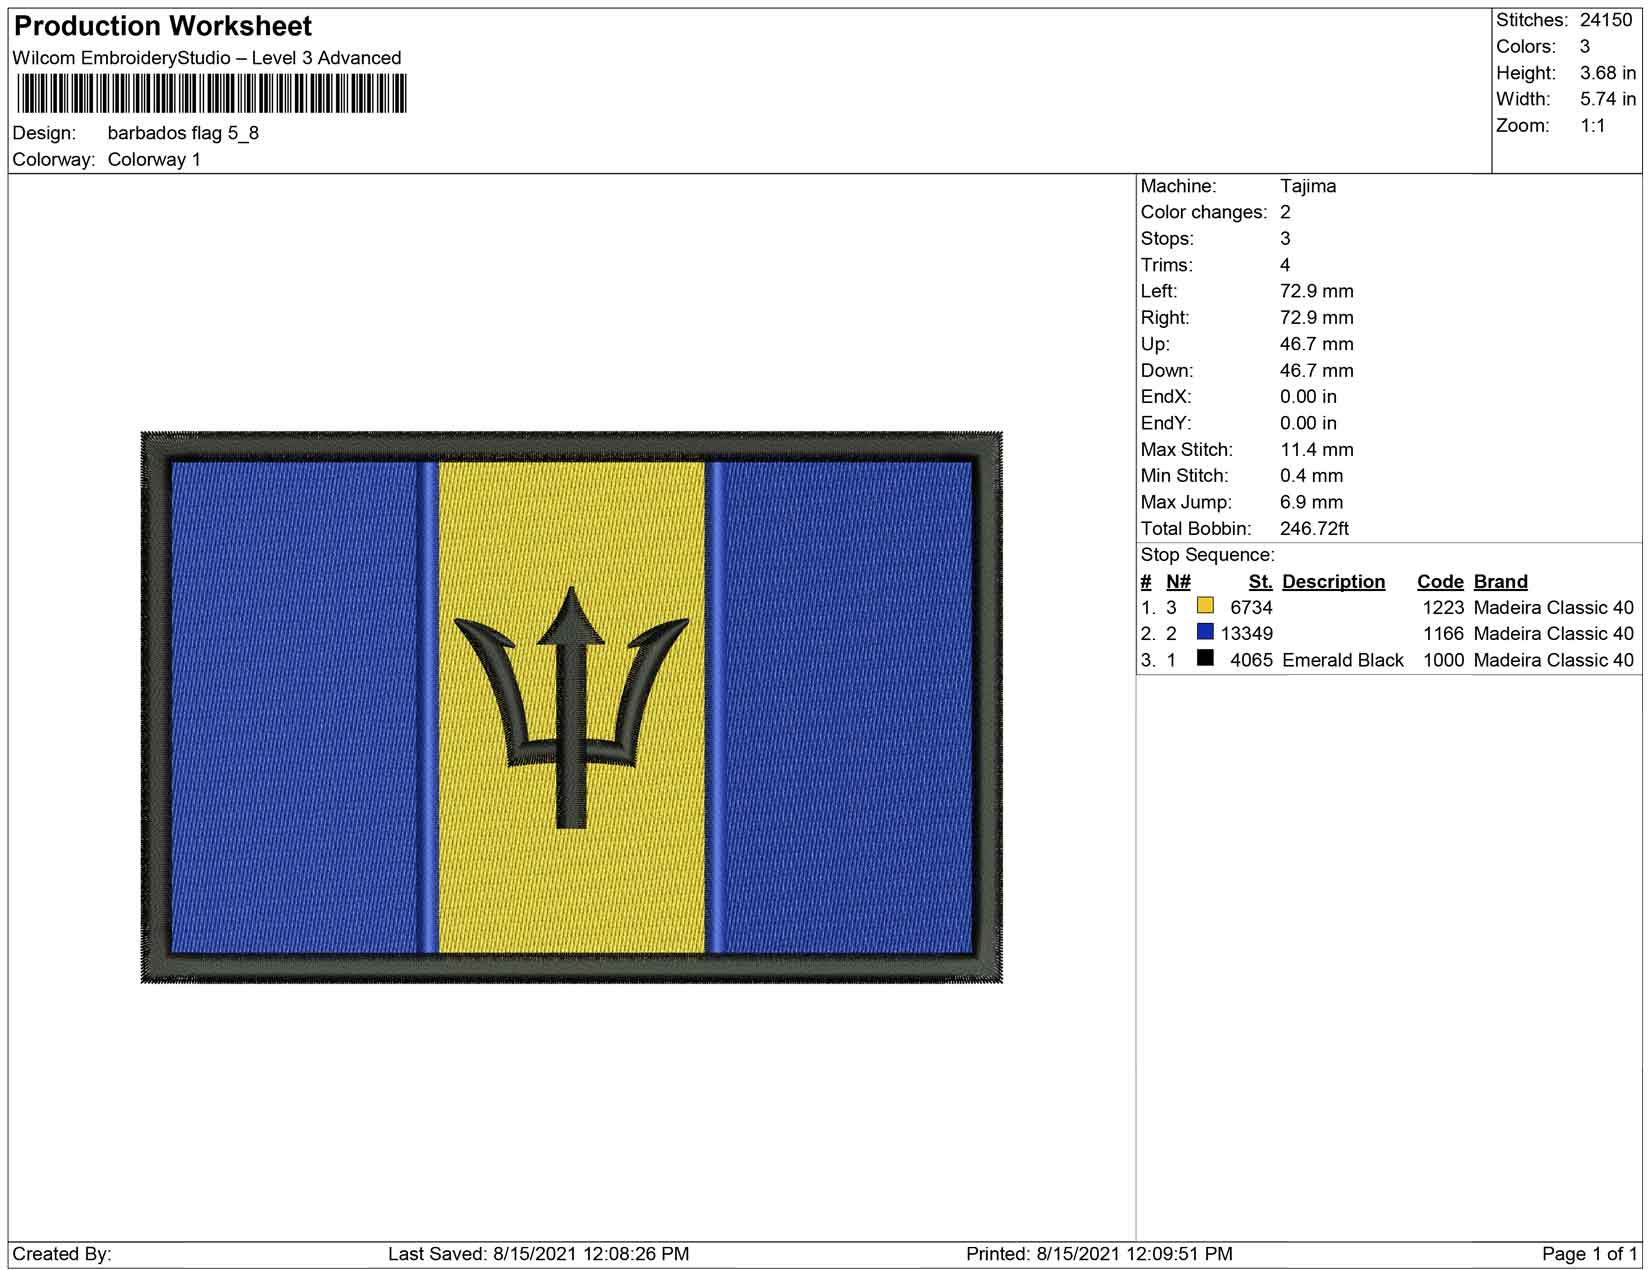Click the 'Stop Sequence:' heading
Screen dimensions: 1650x1270
(x=1208, y=555)
